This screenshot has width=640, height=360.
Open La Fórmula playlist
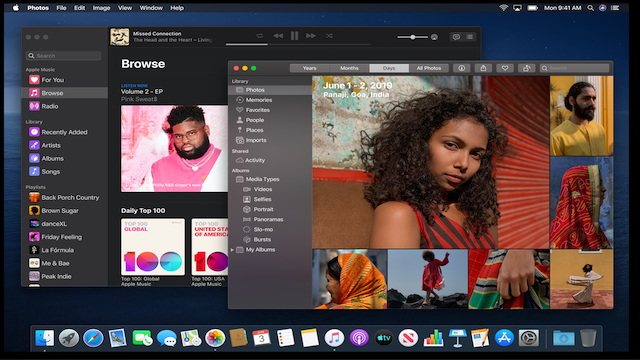(x=64, y=250)
